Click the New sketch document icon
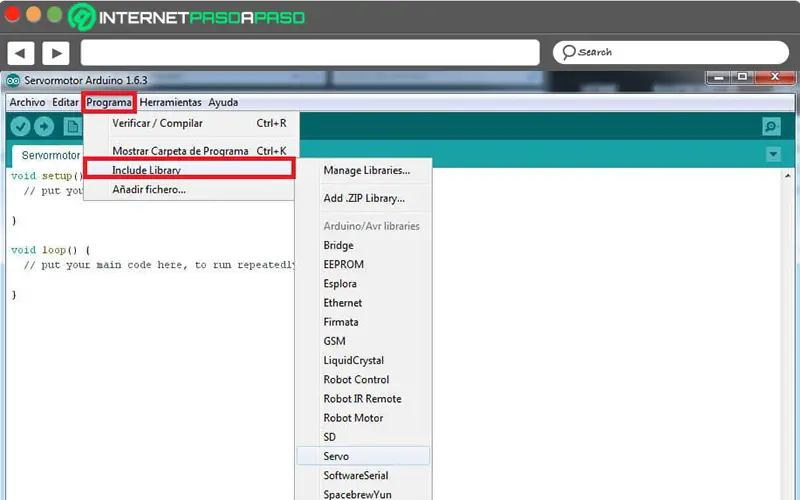The width and height of the screenshot is (800, 500). coord(72,126)
